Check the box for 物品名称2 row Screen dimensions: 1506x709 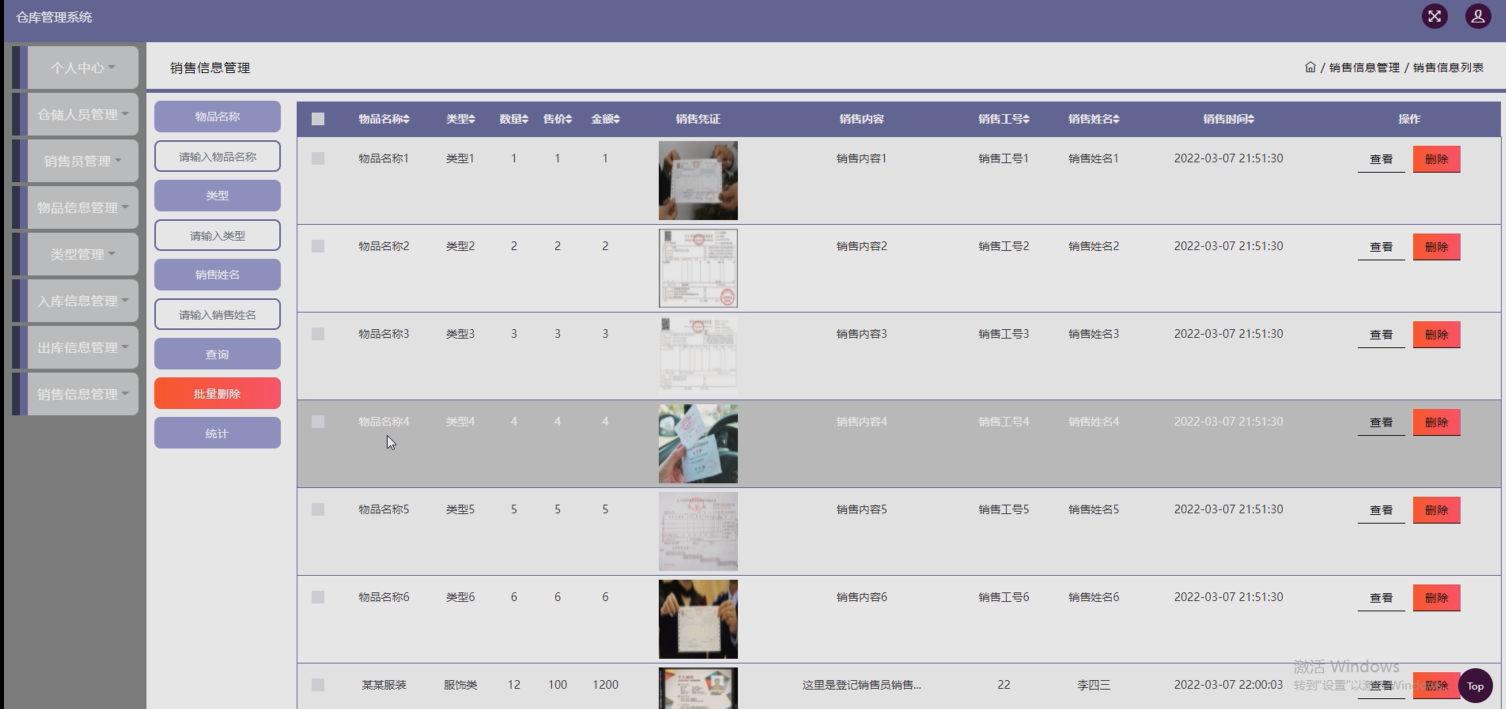(318, 246)
